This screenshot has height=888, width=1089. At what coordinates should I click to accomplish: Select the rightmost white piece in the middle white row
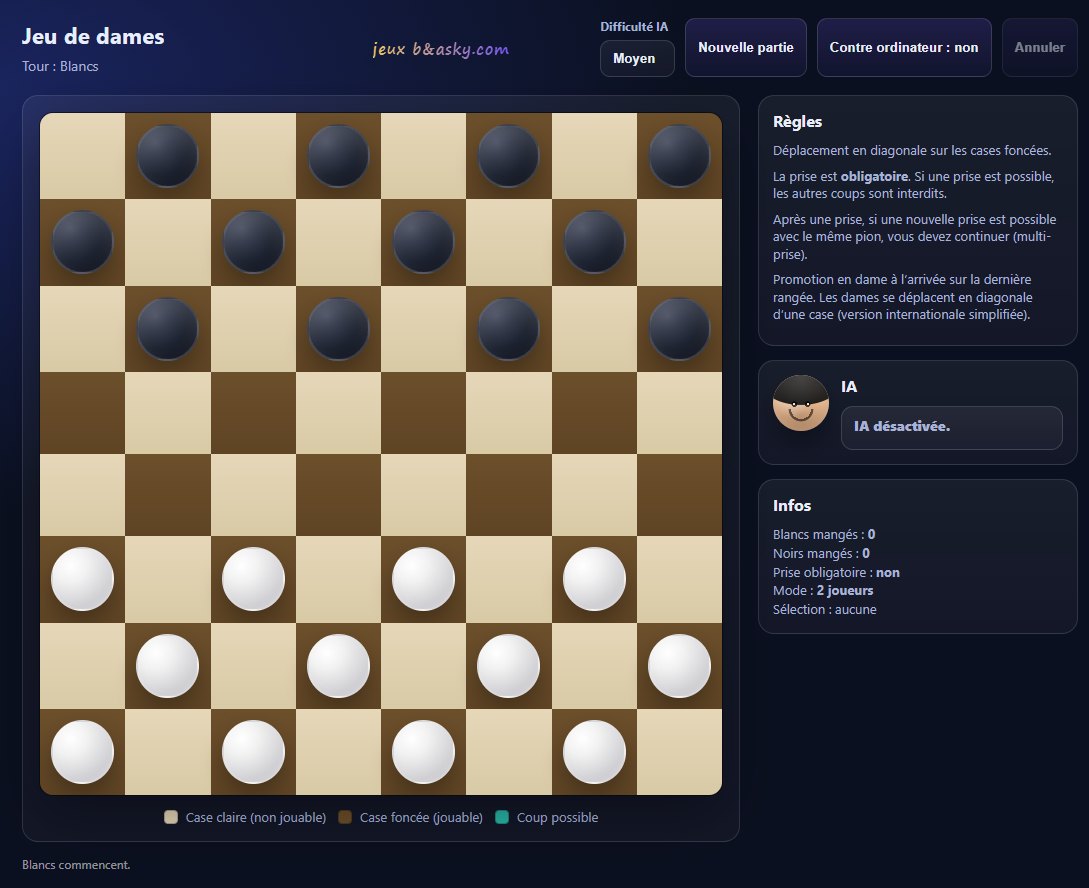[x=679, y=665]
